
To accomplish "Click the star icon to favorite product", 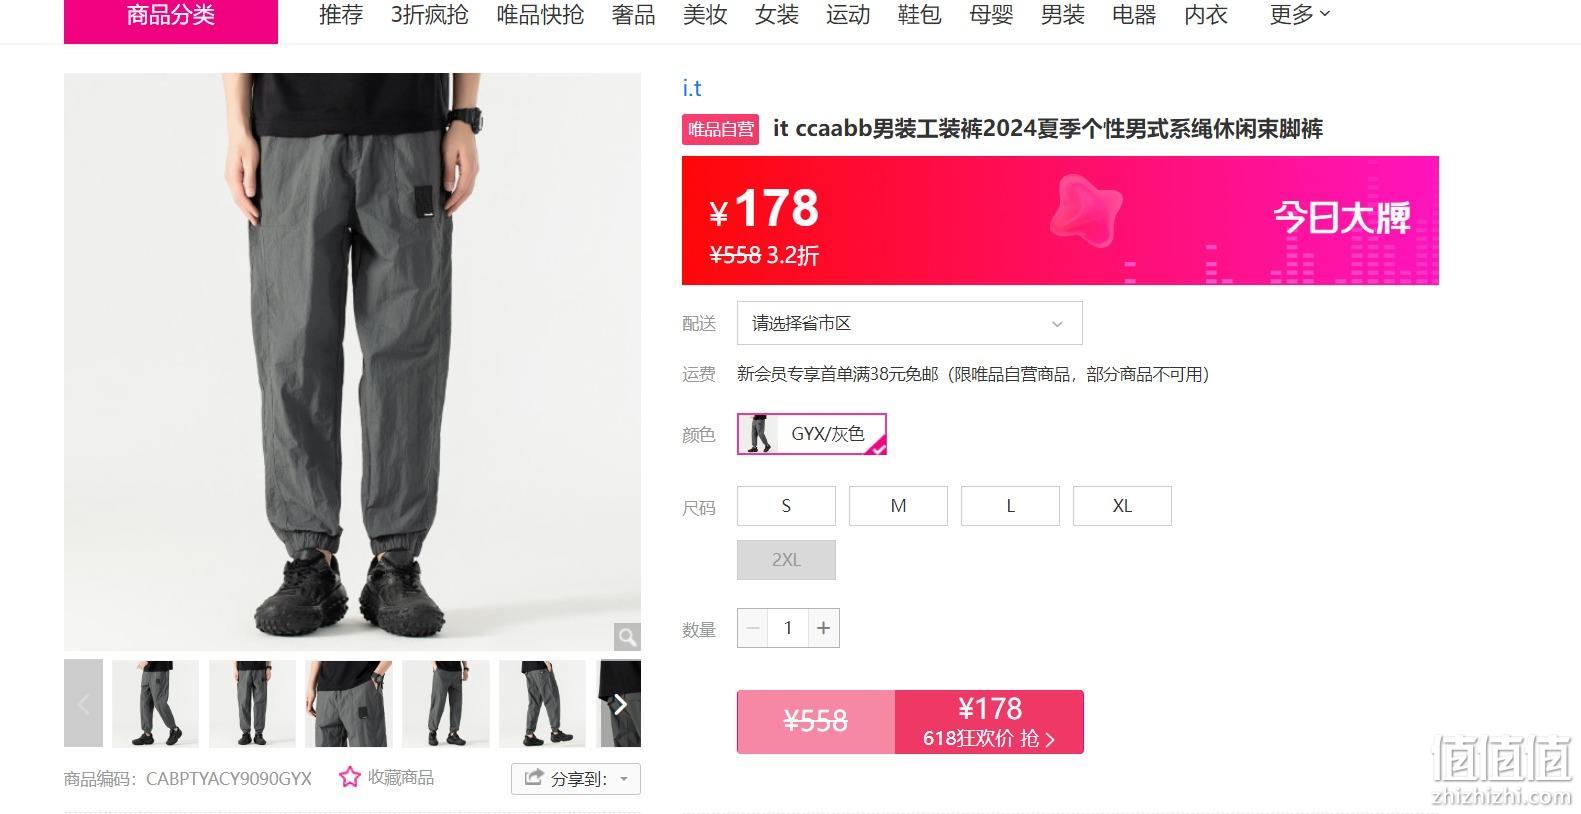I will (349, 777).
